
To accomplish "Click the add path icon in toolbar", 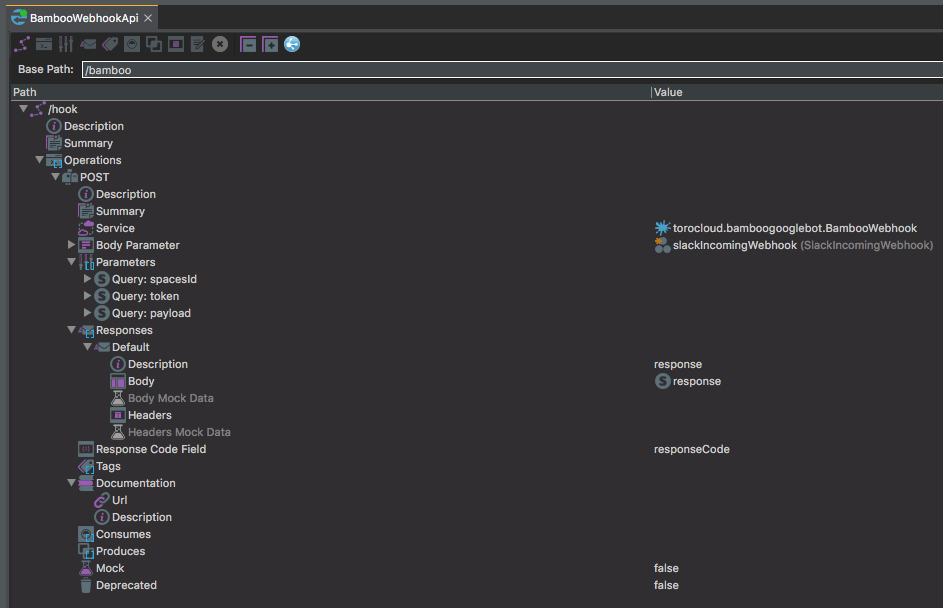I will (22, 44).
